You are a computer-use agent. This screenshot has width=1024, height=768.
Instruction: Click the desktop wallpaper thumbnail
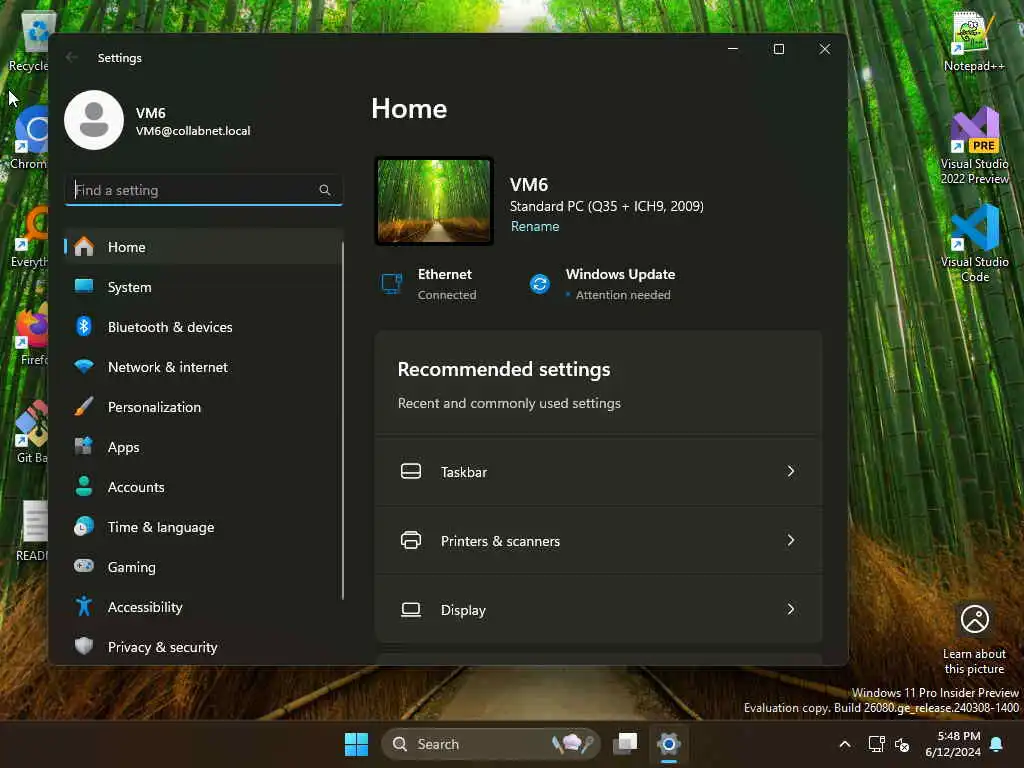click(x=434, y=200)
